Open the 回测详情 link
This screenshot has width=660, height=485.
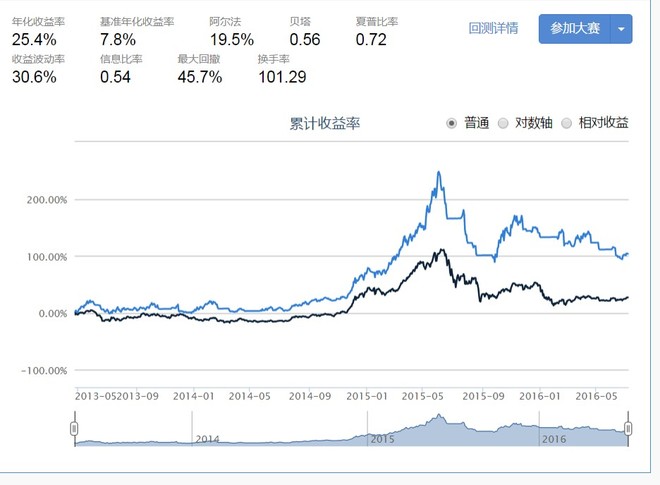493,28
